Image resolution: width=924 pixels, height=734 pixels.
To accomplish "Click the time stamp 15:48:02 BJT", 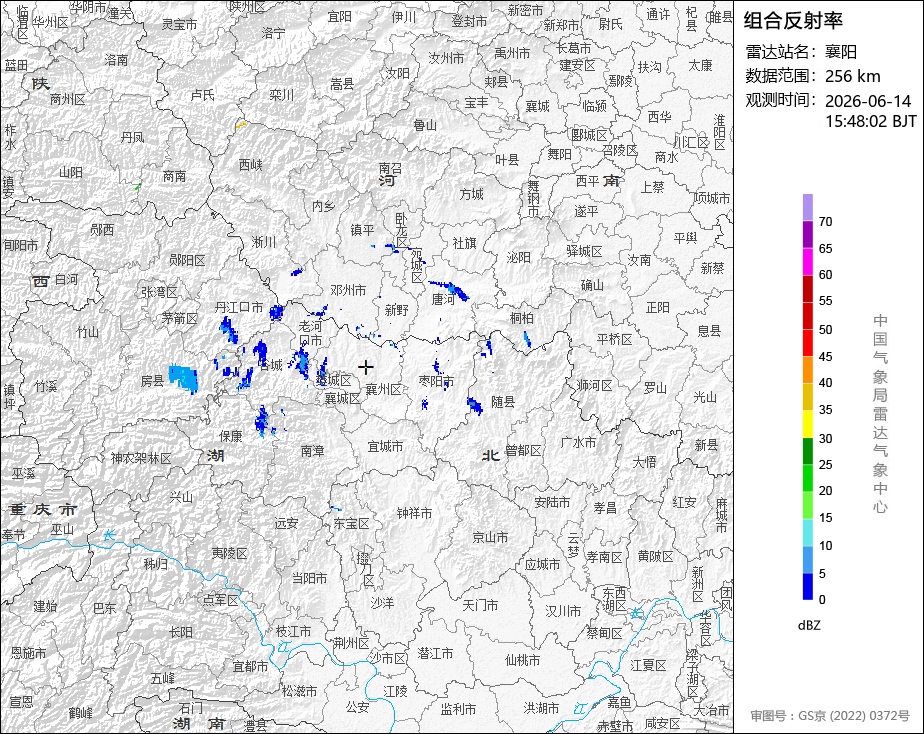I will (871, 121).
